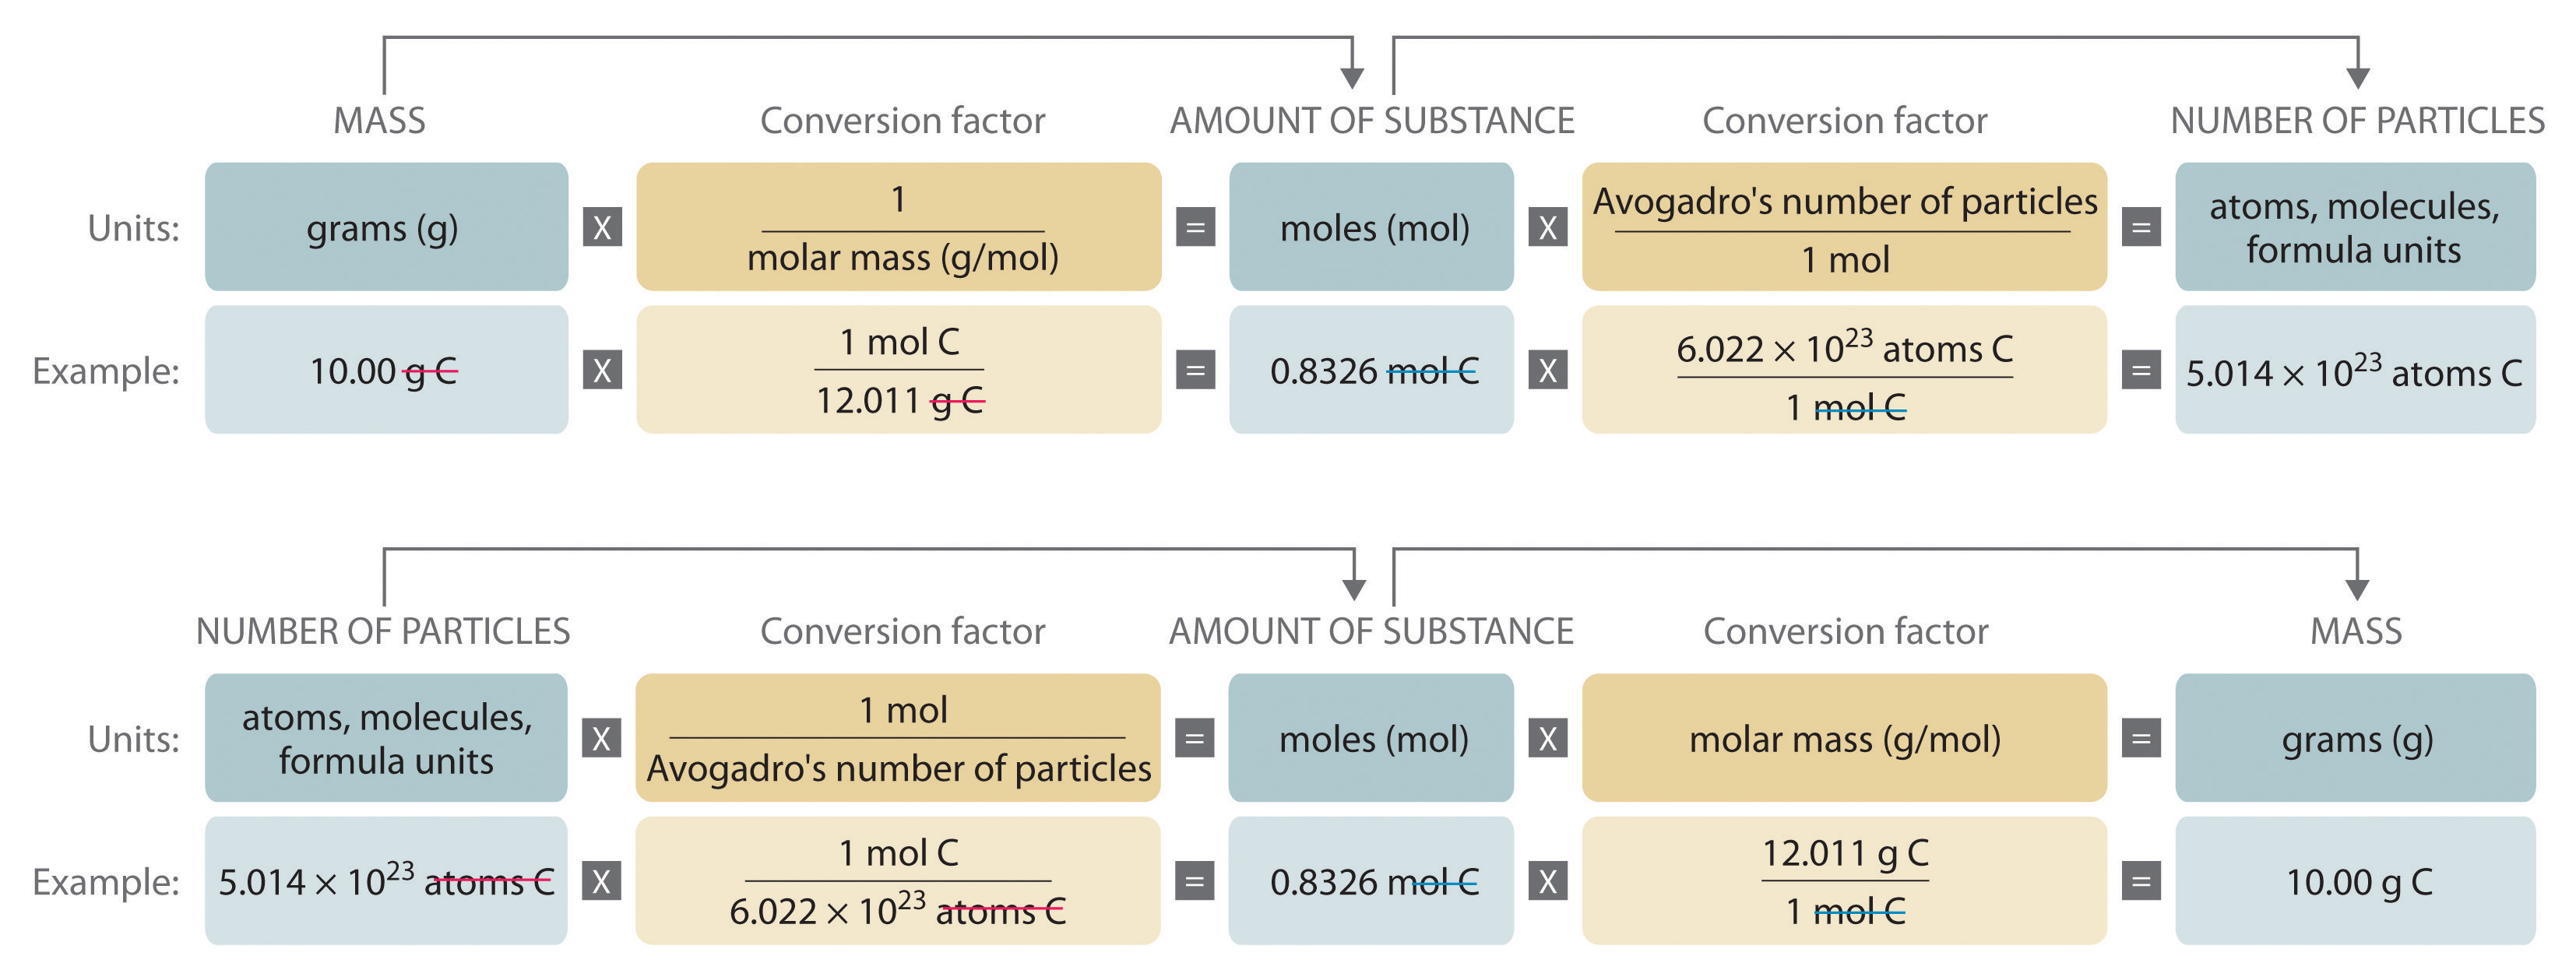Click multiply sign left of "Avogadro's number of particles / 1 mol"
This screenshot has height=970, width=2576.
[1547, 227]
